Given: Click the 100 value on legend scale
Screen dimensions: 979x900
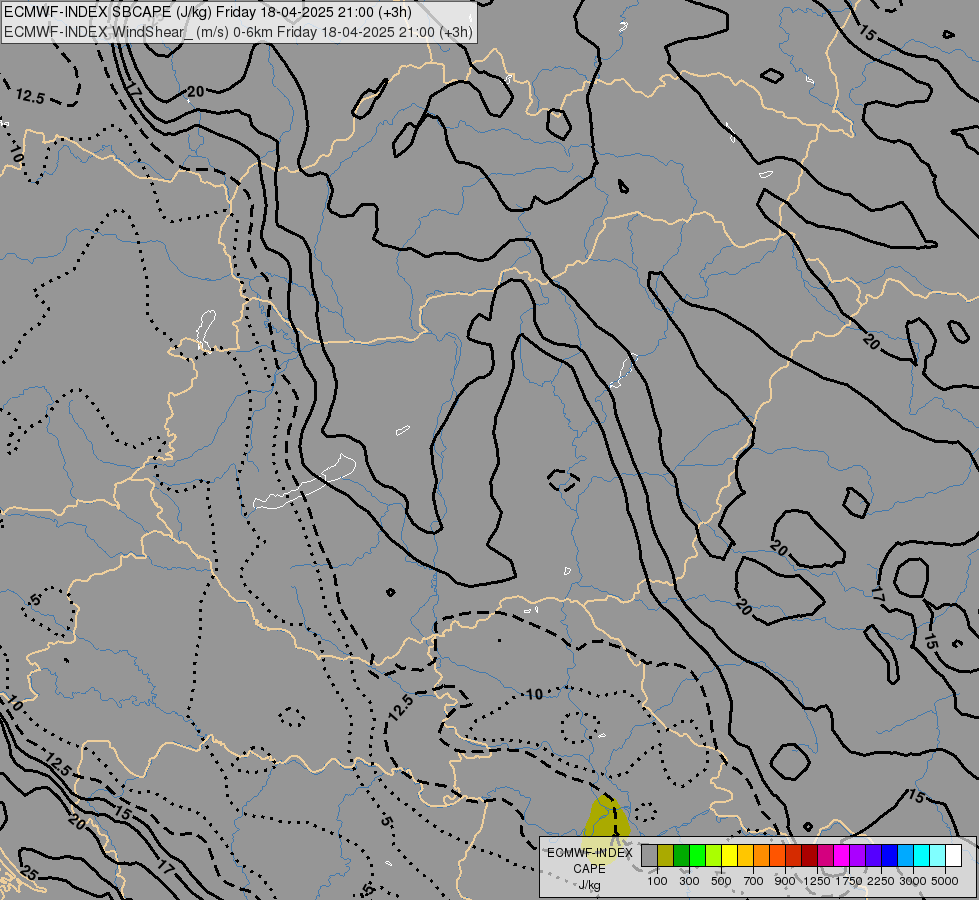Looking at the screenshot, I should 657,881.
